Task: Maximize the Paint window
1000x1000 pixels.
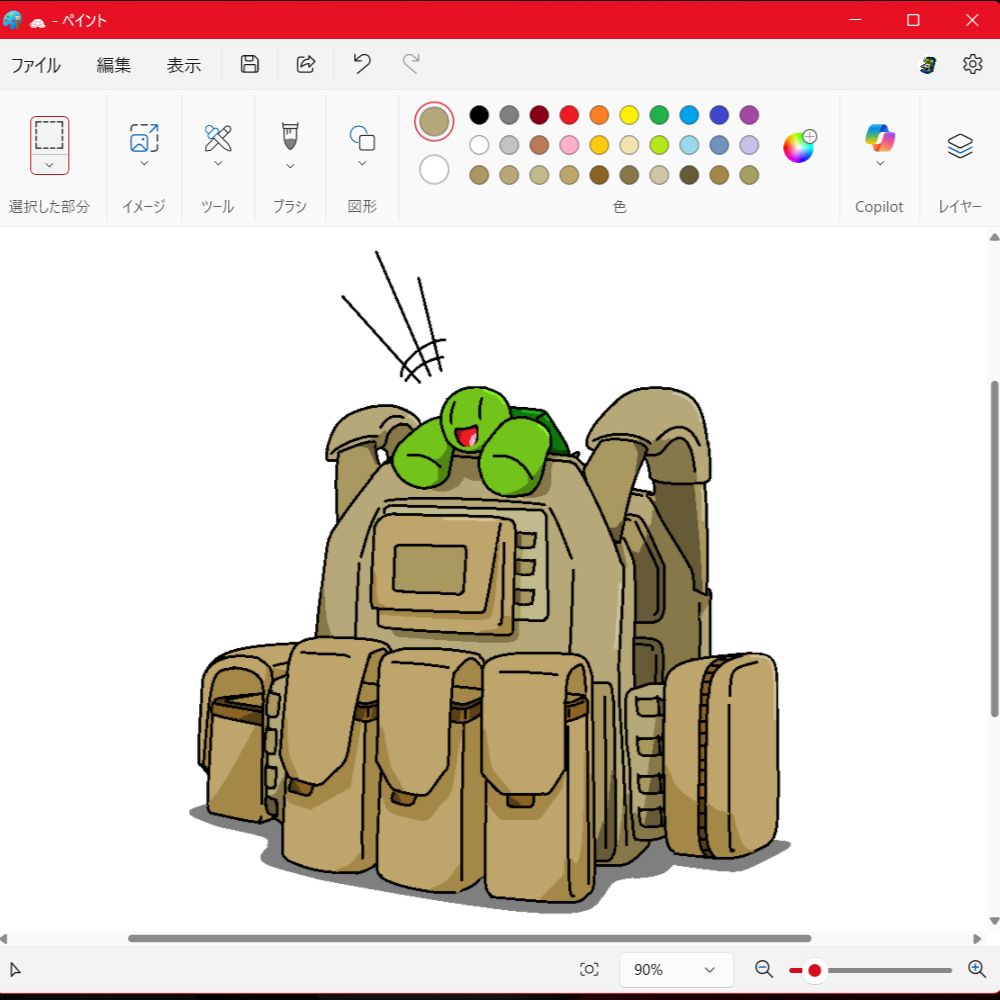Action: click(x=913, y=20)
